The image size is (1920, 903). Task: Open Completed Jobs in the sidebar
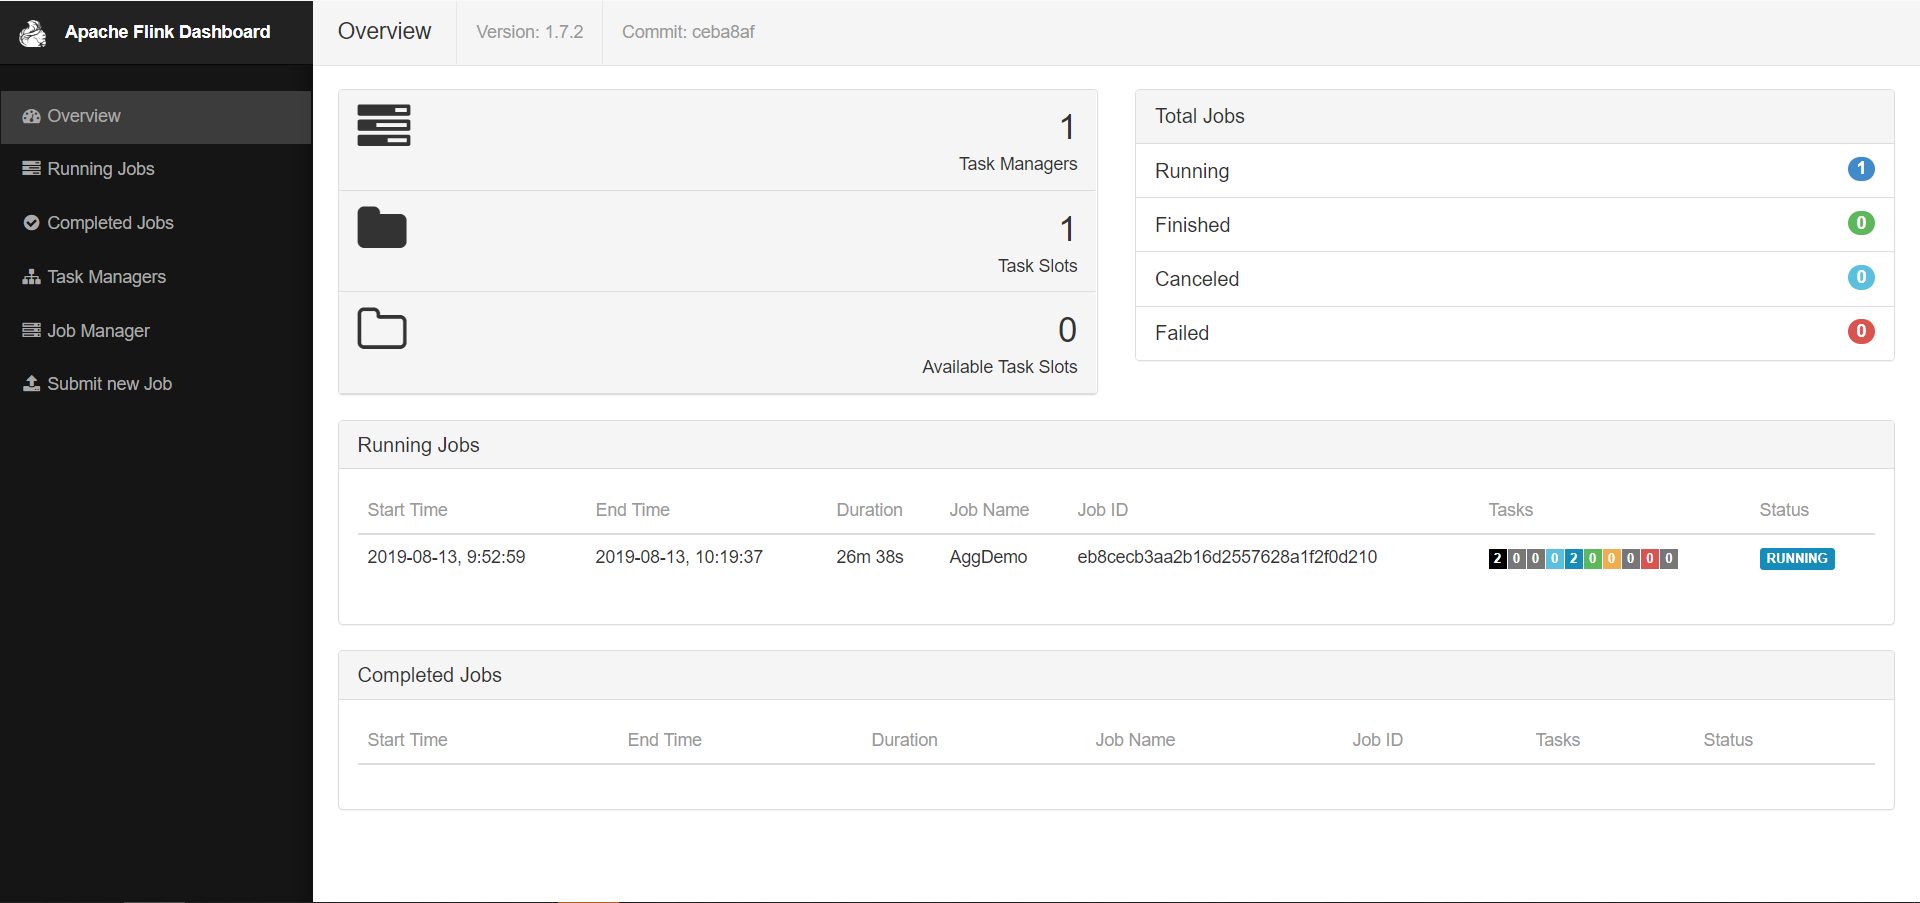point(156,223)
